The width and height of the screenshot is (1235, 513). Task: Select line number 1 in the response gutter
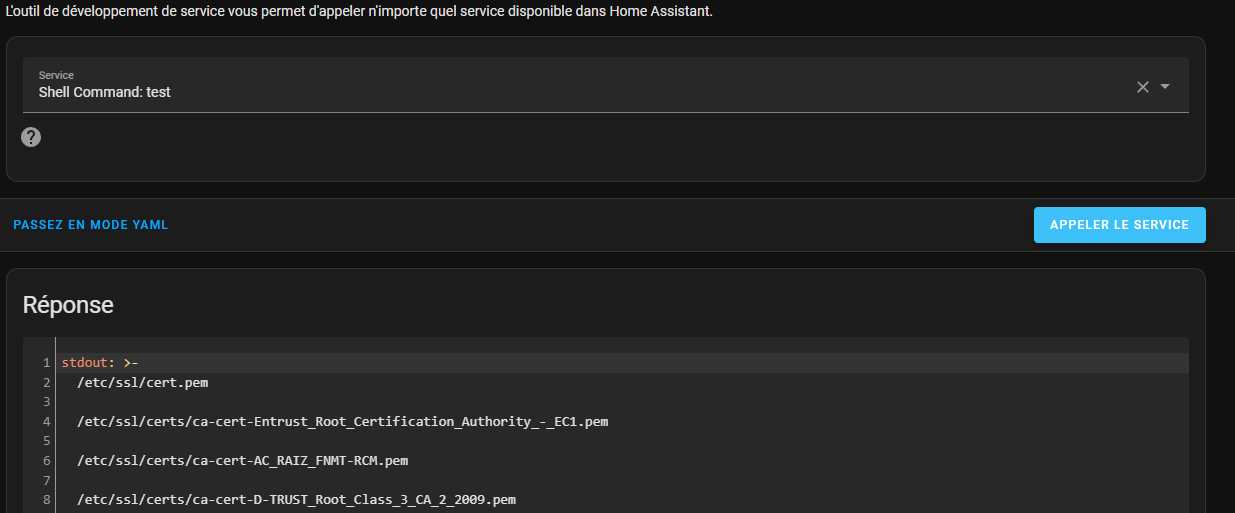[47, 362]
